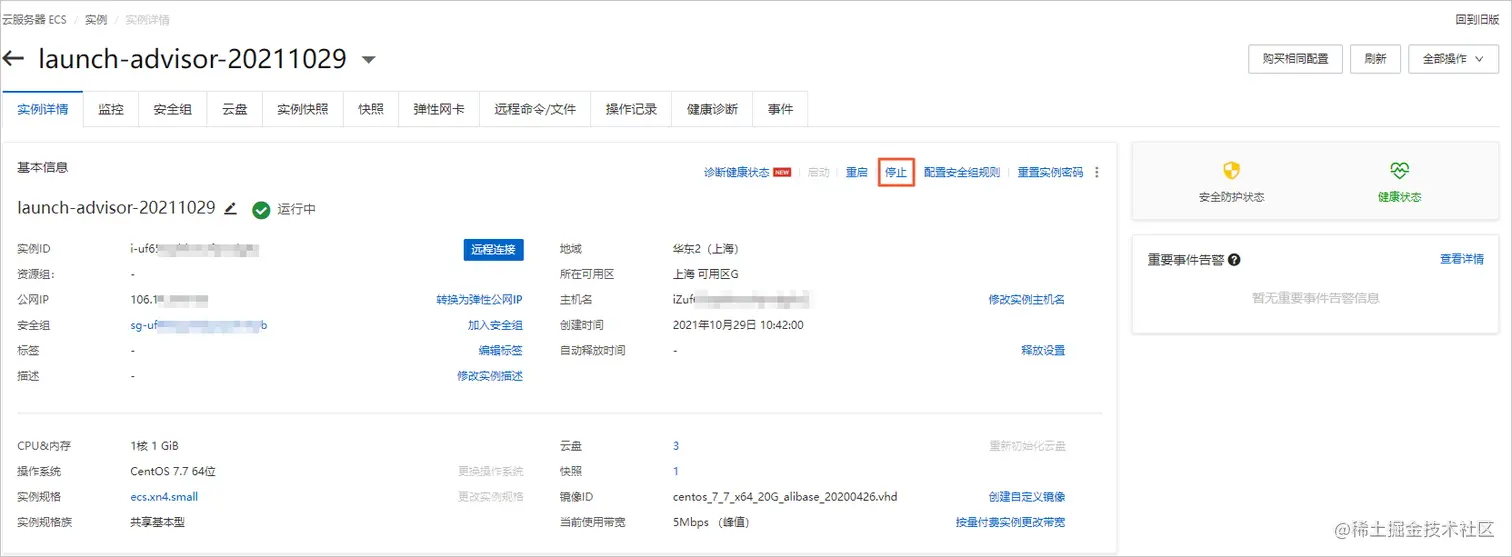Click the 安全防护状态 label
The image size is (1512, 557).
(1231, 197)
